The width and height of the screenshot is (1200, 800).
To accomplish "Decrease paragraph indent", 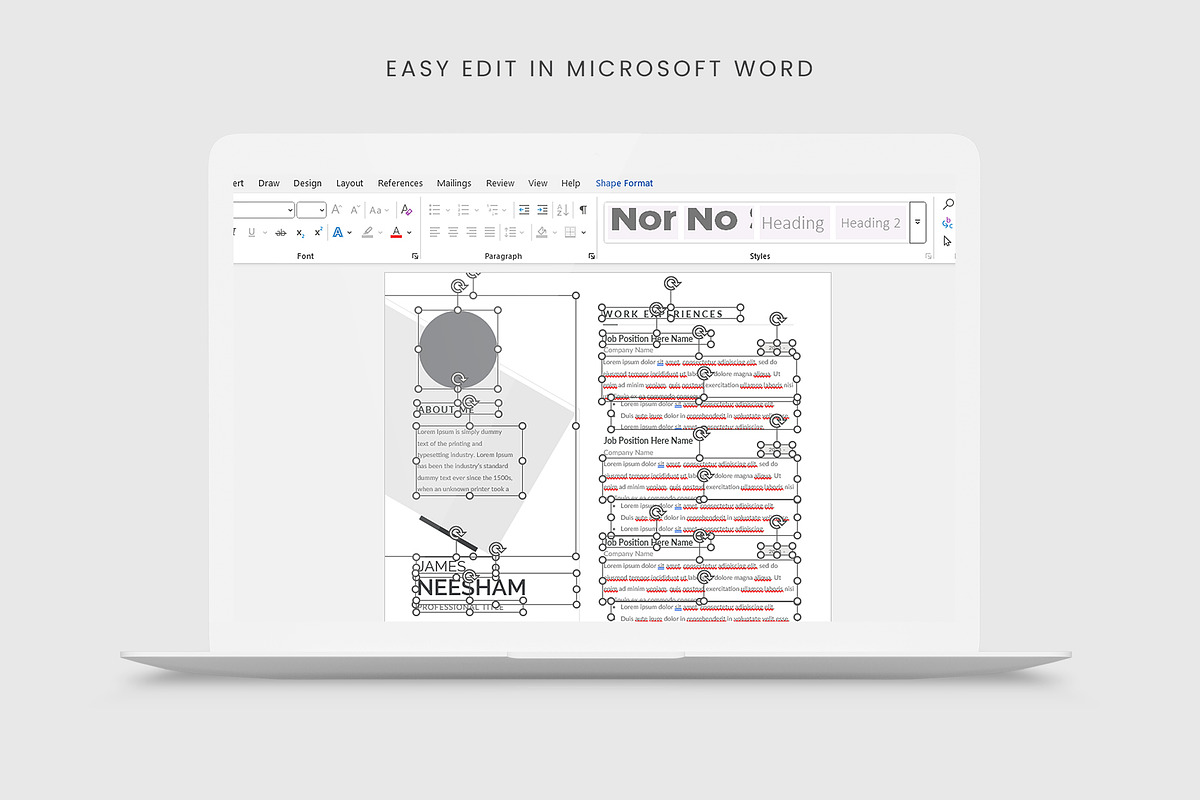I will pos(524,209).
